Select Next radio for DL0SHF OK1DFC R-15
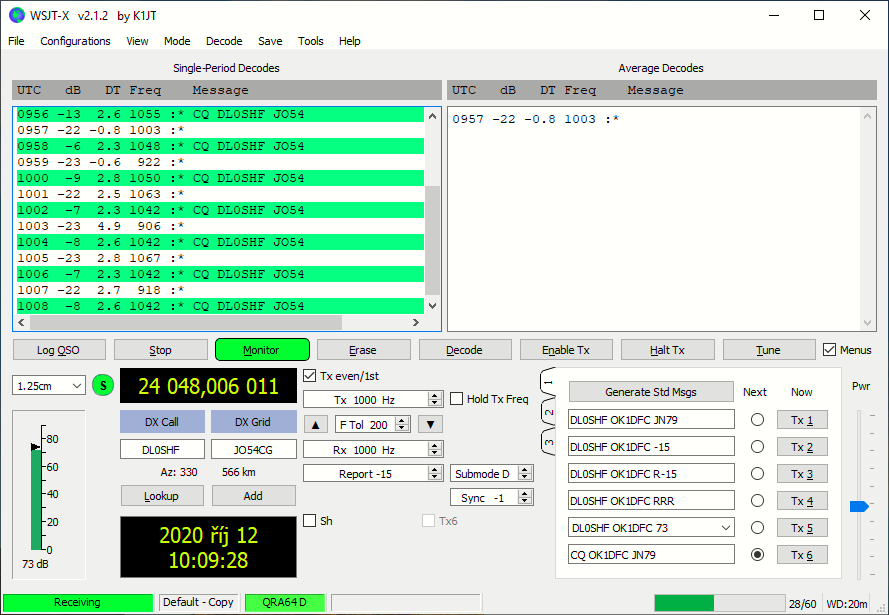This screenshot has height=615, width=889. (x=757, y=474)
